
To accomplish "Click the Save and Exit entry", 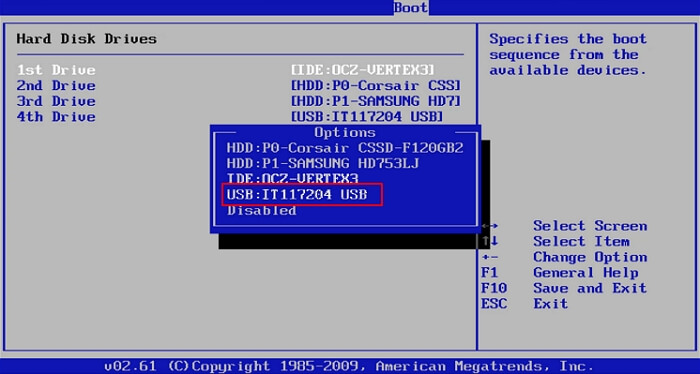I will pyautogui.click(x=590, y=288).
